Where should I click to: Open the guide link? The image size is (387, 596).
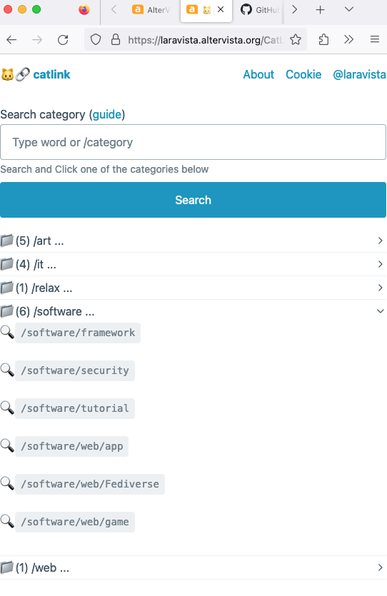tap(107, 114)
